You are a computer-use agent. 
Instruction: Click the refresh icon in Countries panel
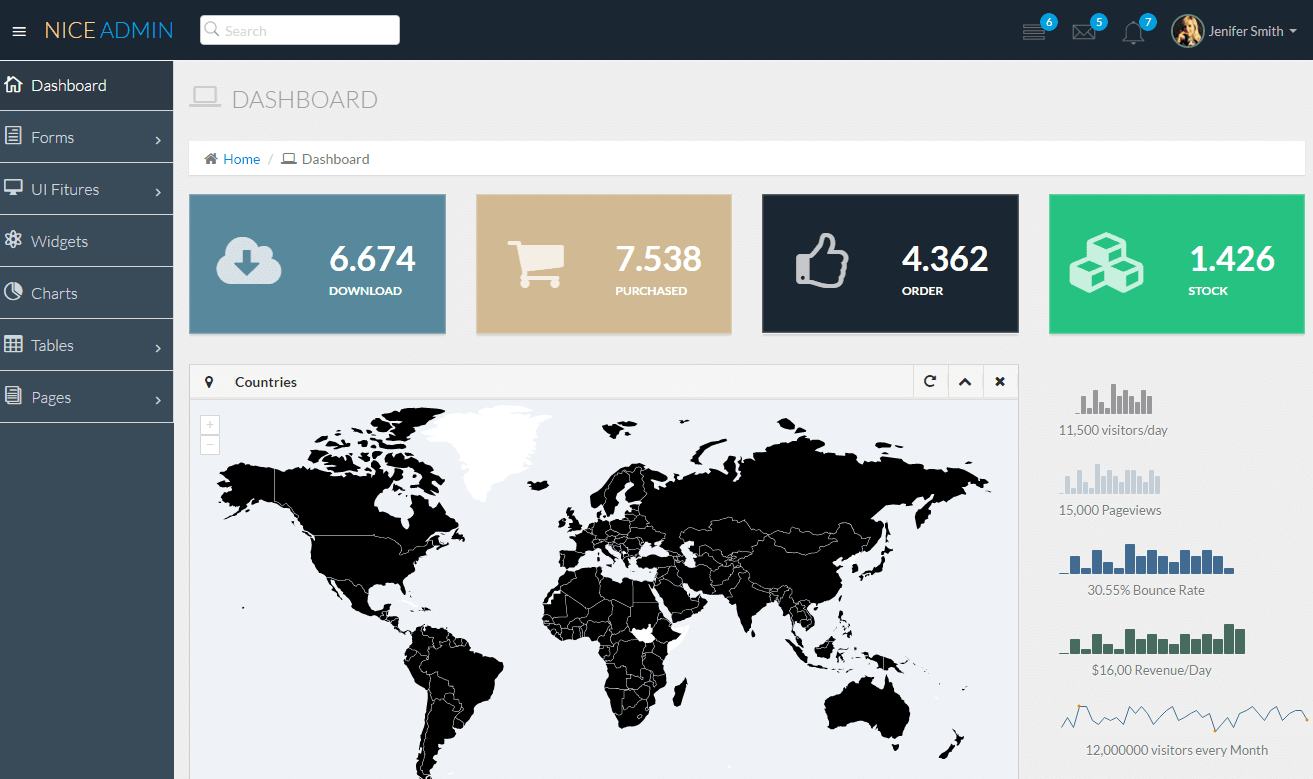930,382
